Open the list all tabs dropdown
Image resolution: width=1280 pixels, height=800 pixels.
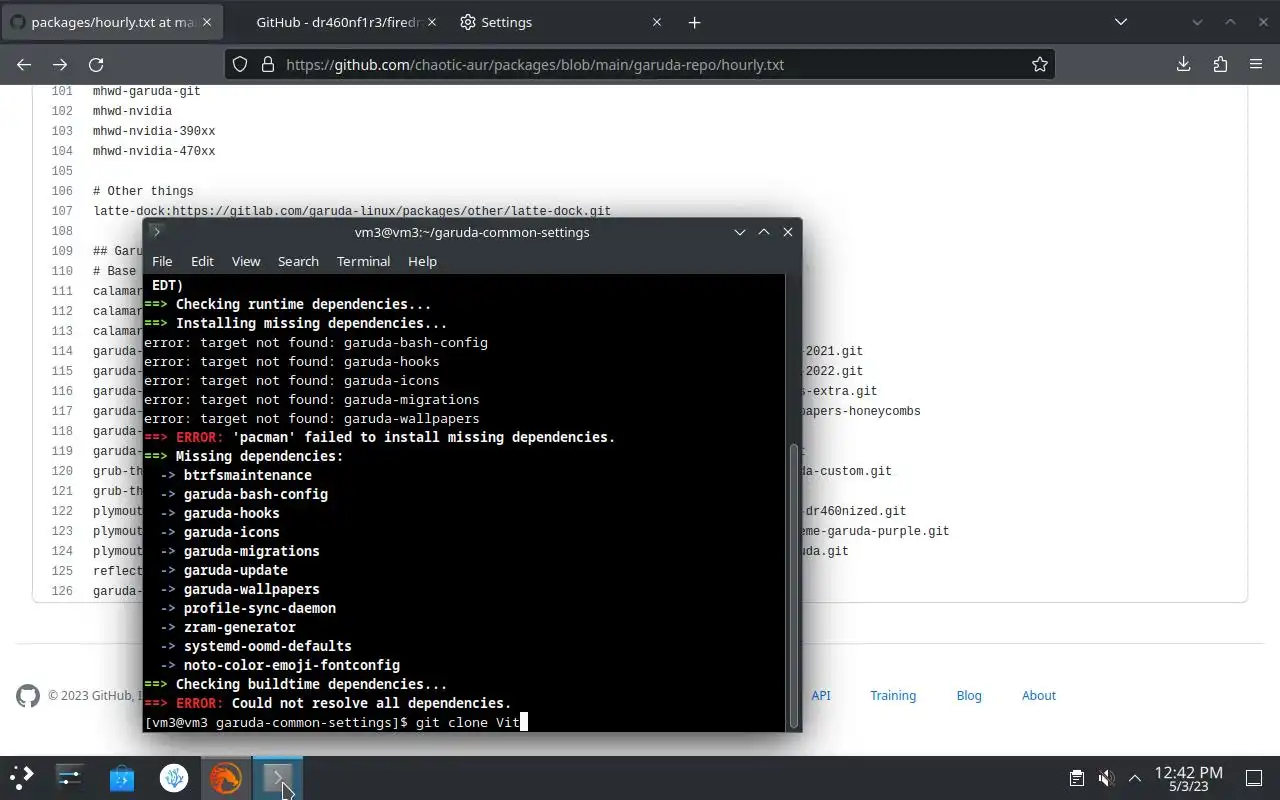click(x=1121, y=22)
